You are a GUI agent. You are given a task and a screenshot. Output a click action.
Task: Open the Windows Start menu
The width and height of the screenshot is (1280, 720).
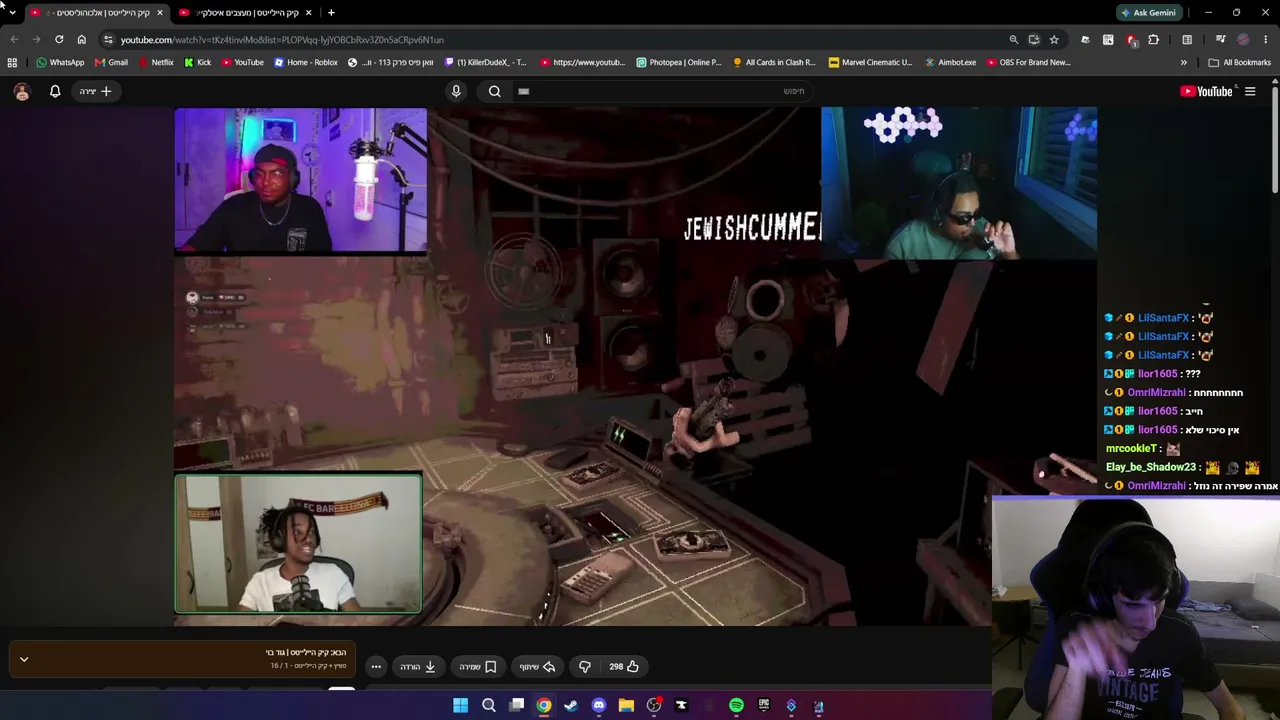click(460, 706)
